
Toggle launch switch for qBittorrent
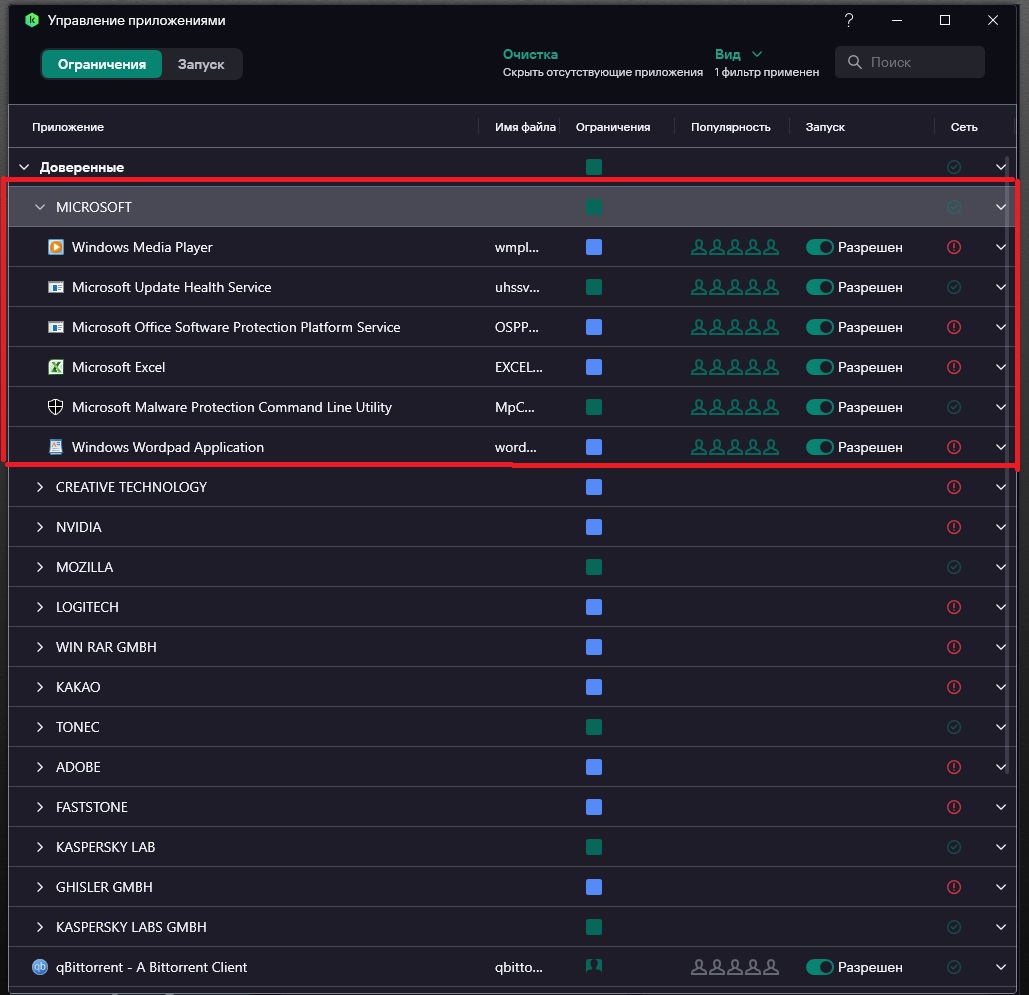[820, 967]
